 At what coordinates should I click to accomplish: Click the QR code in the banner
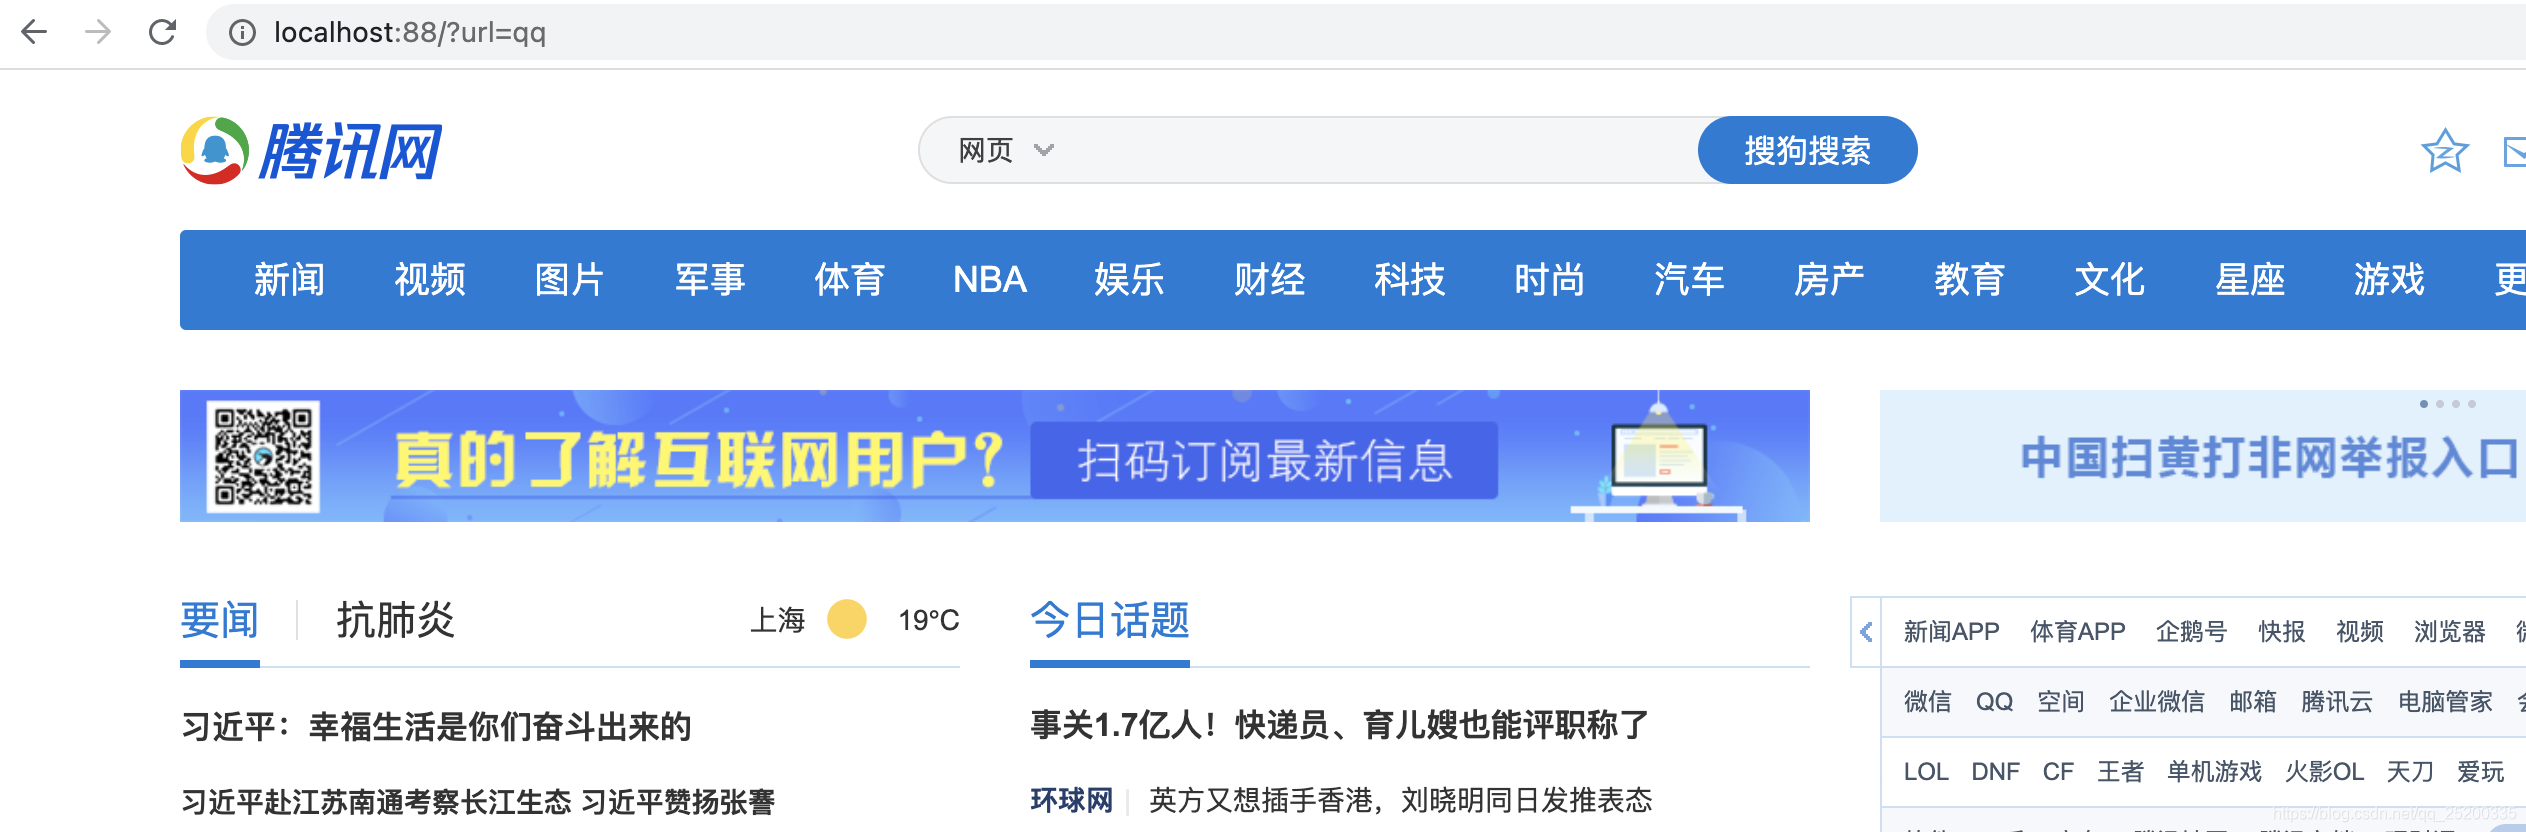click(x=263, y=456)
